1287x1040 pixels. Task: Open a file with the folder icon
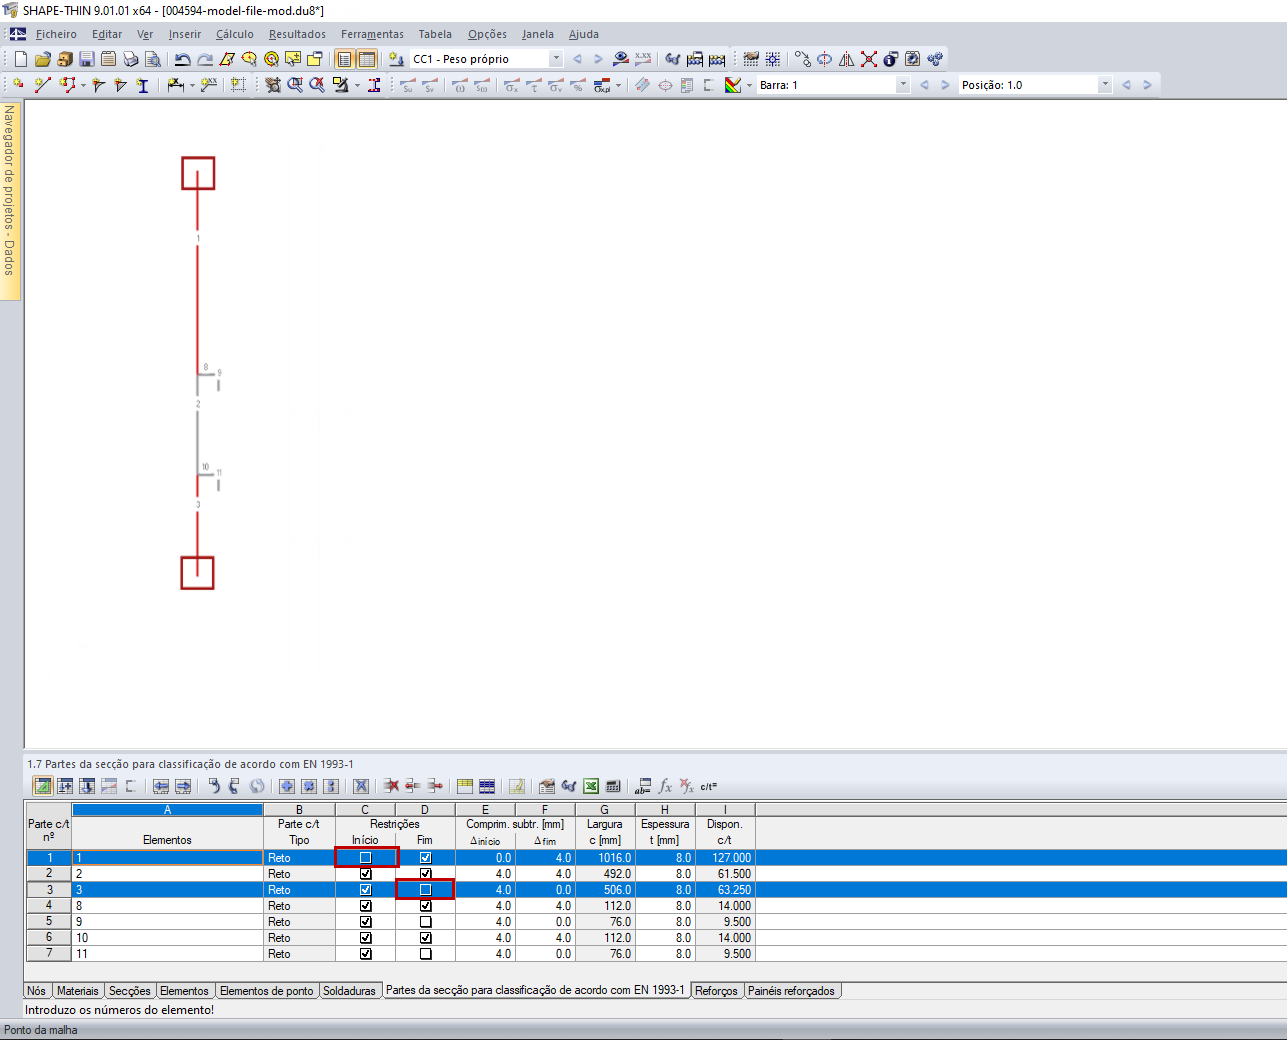[43, 59]
